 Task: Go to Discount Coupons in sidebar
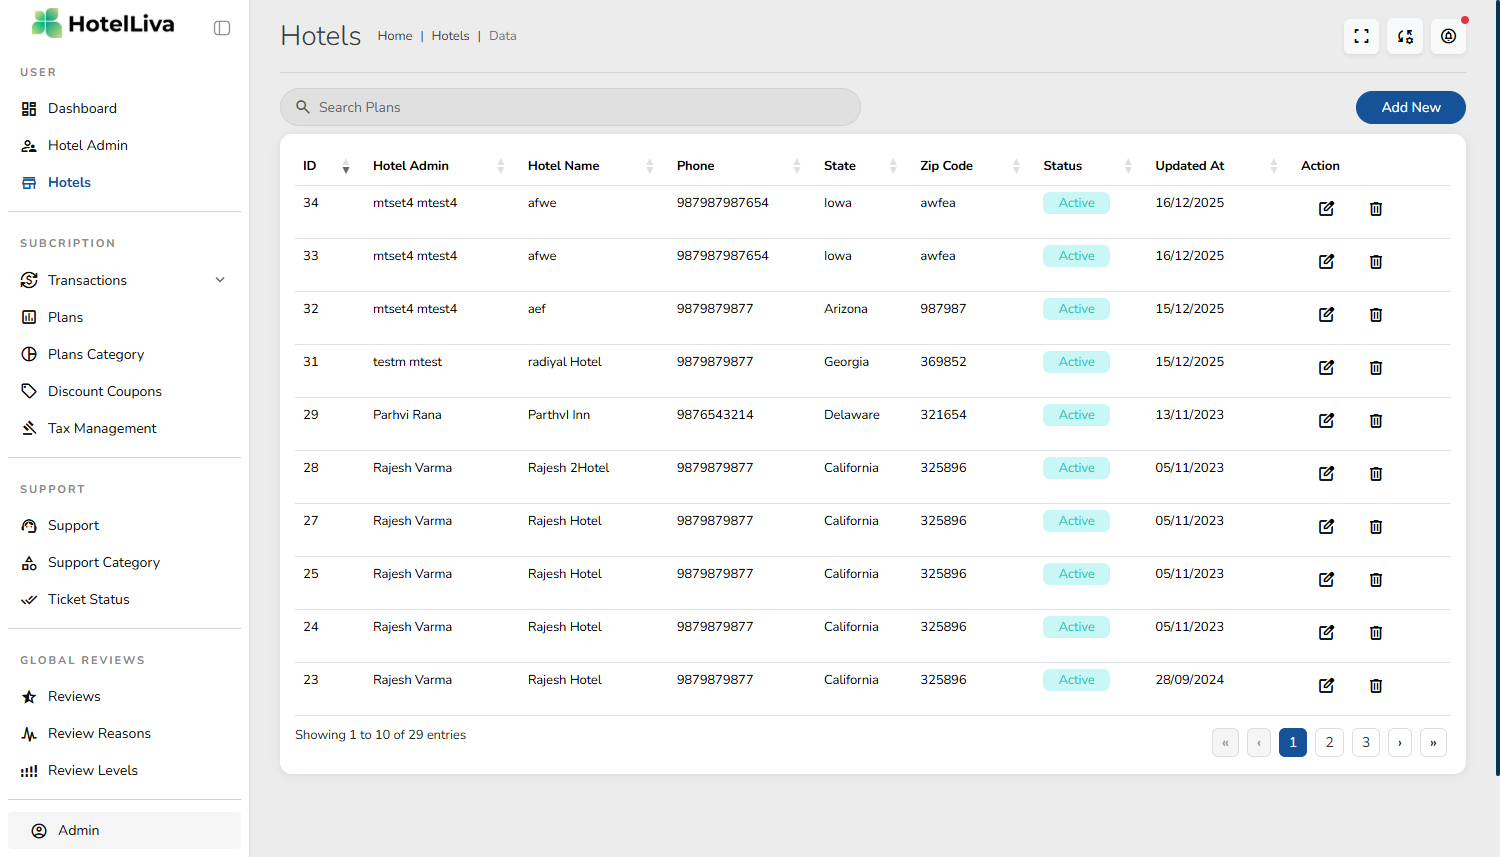(104, 391)
